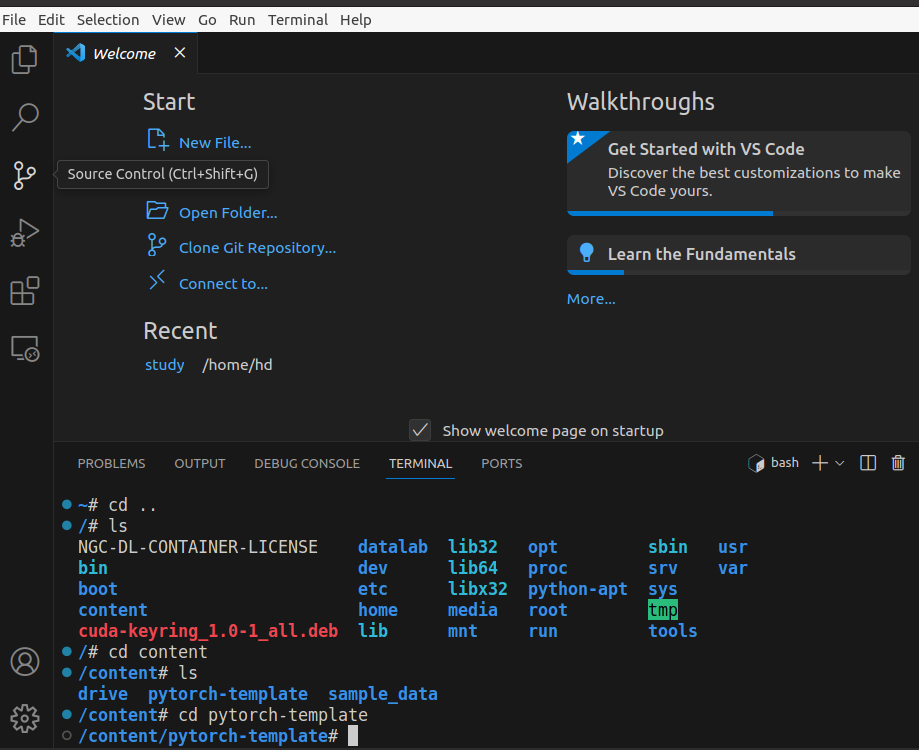Screen dimensions: 919x750
Task: Click datalab in terminal listing
Action: tap(393, 547)
